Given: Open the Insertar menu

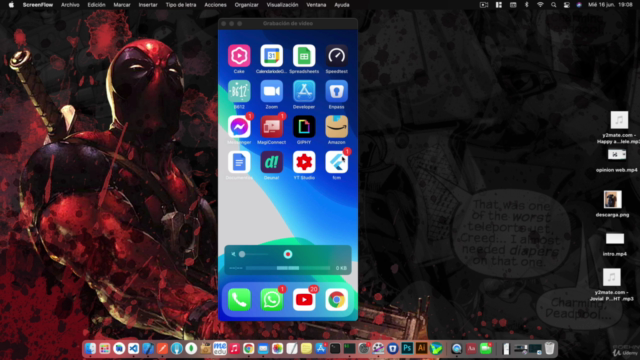Looking at the screenshot, I should click(148, 5).
